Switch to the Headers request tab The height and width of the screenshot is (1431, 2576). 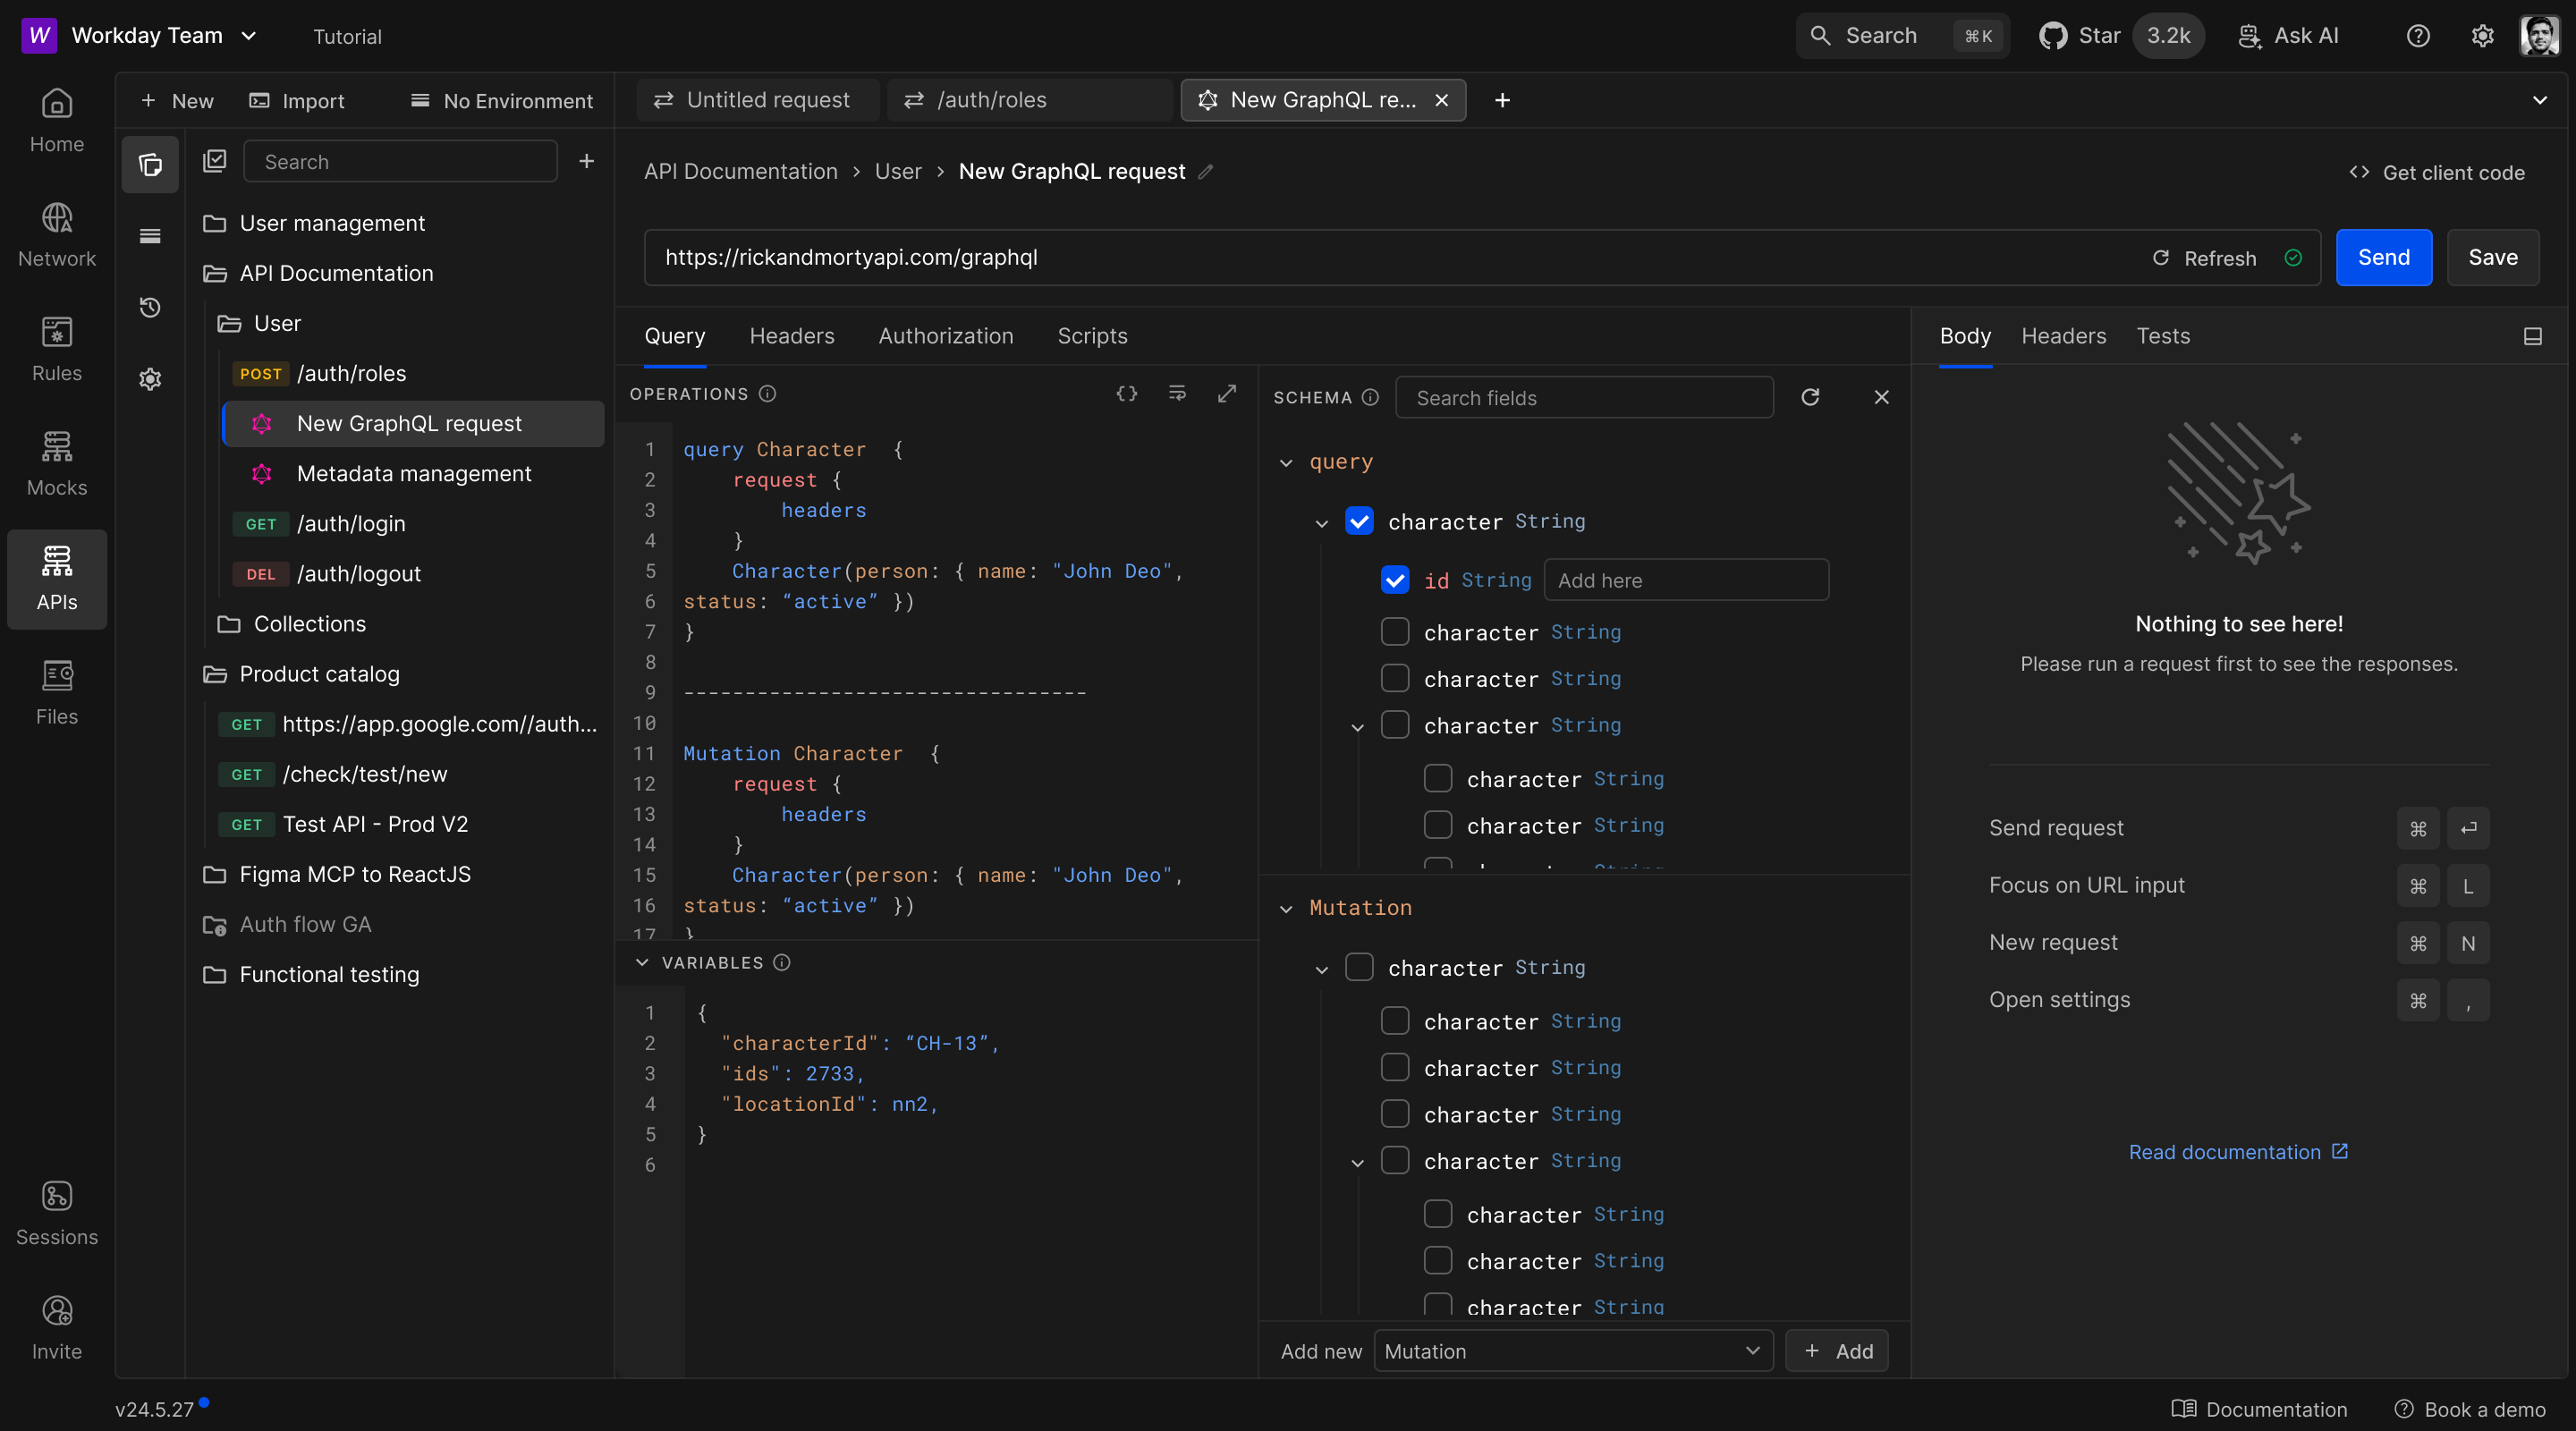click(x=792, y=336)
